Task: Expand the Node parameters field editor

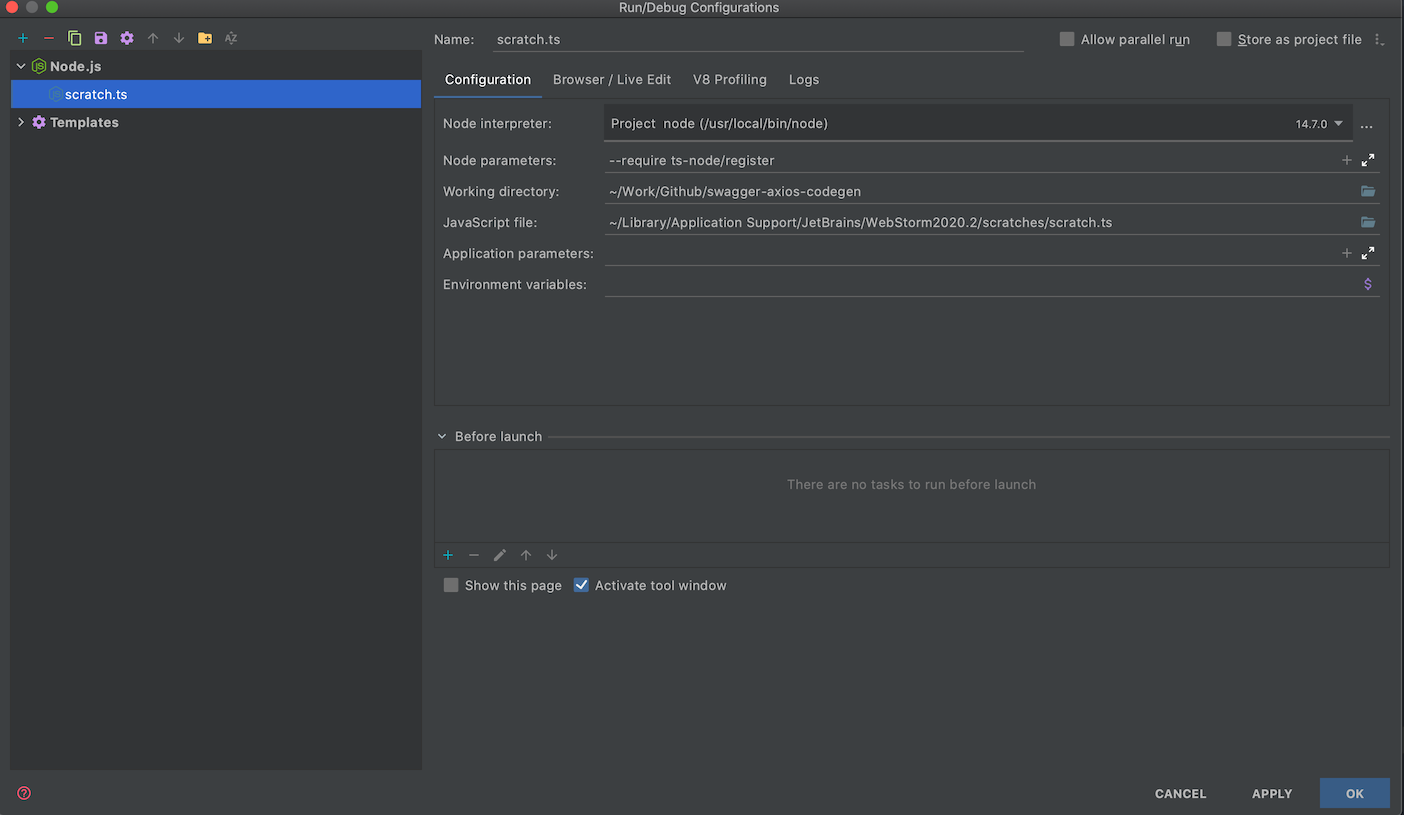Action: pyautogui.click(x=1368, y=160)
